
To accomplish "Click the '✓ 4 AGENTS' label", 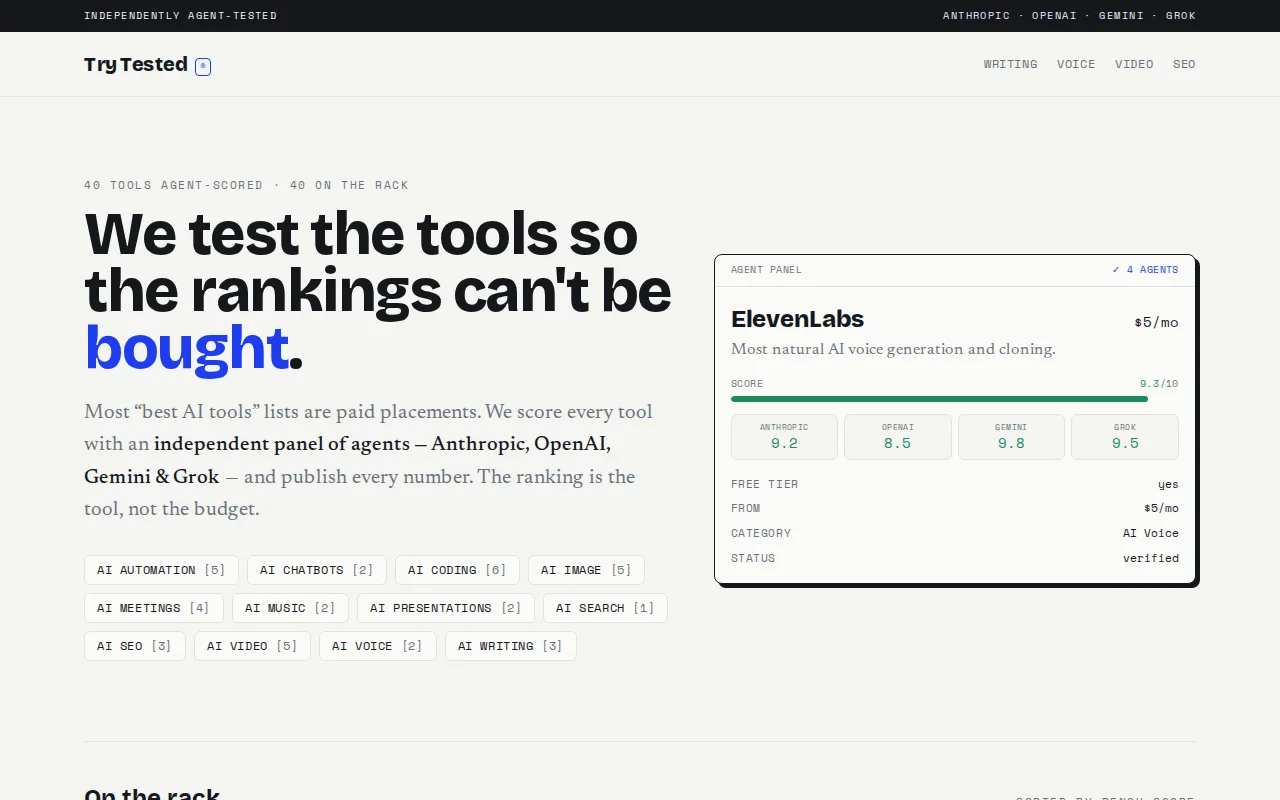I will click(1145, 270).
